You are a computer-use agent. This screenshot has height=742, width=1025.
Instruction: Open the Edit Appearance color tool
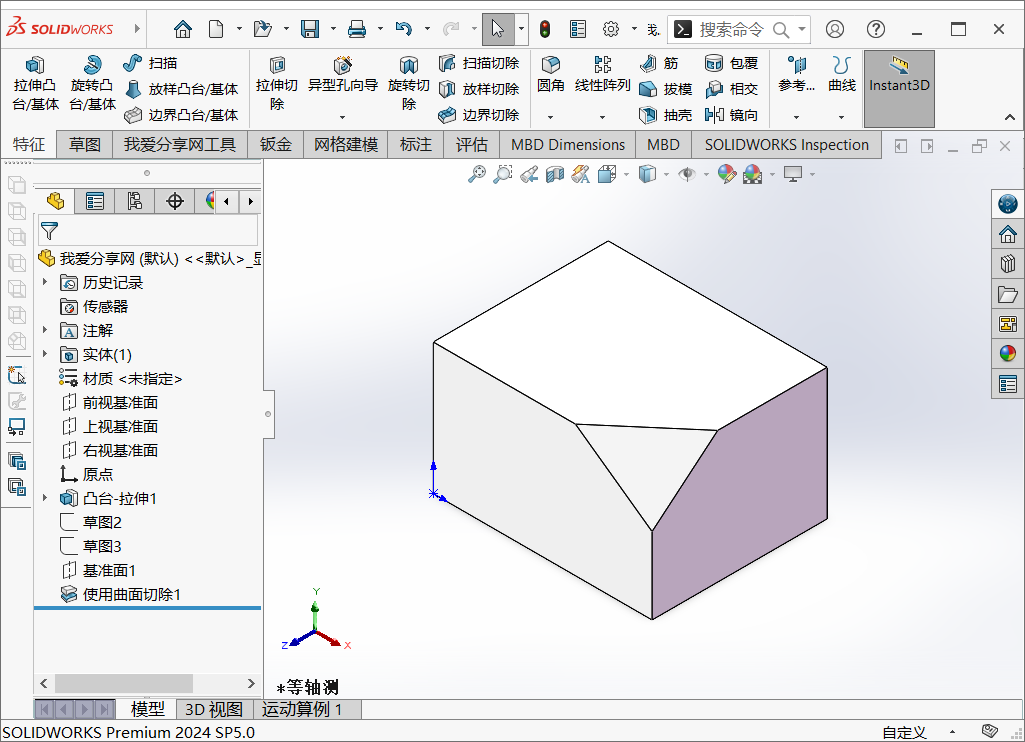point(726,173)
